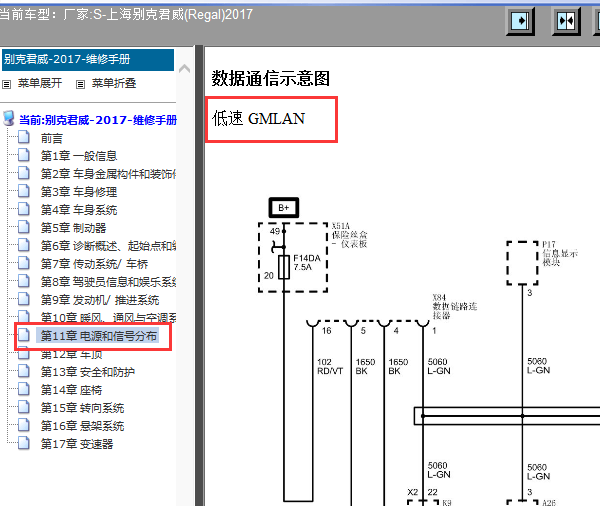
Task: Click the page icon beside 第3章
Action: pyautogui.click(x=24, y=191)
